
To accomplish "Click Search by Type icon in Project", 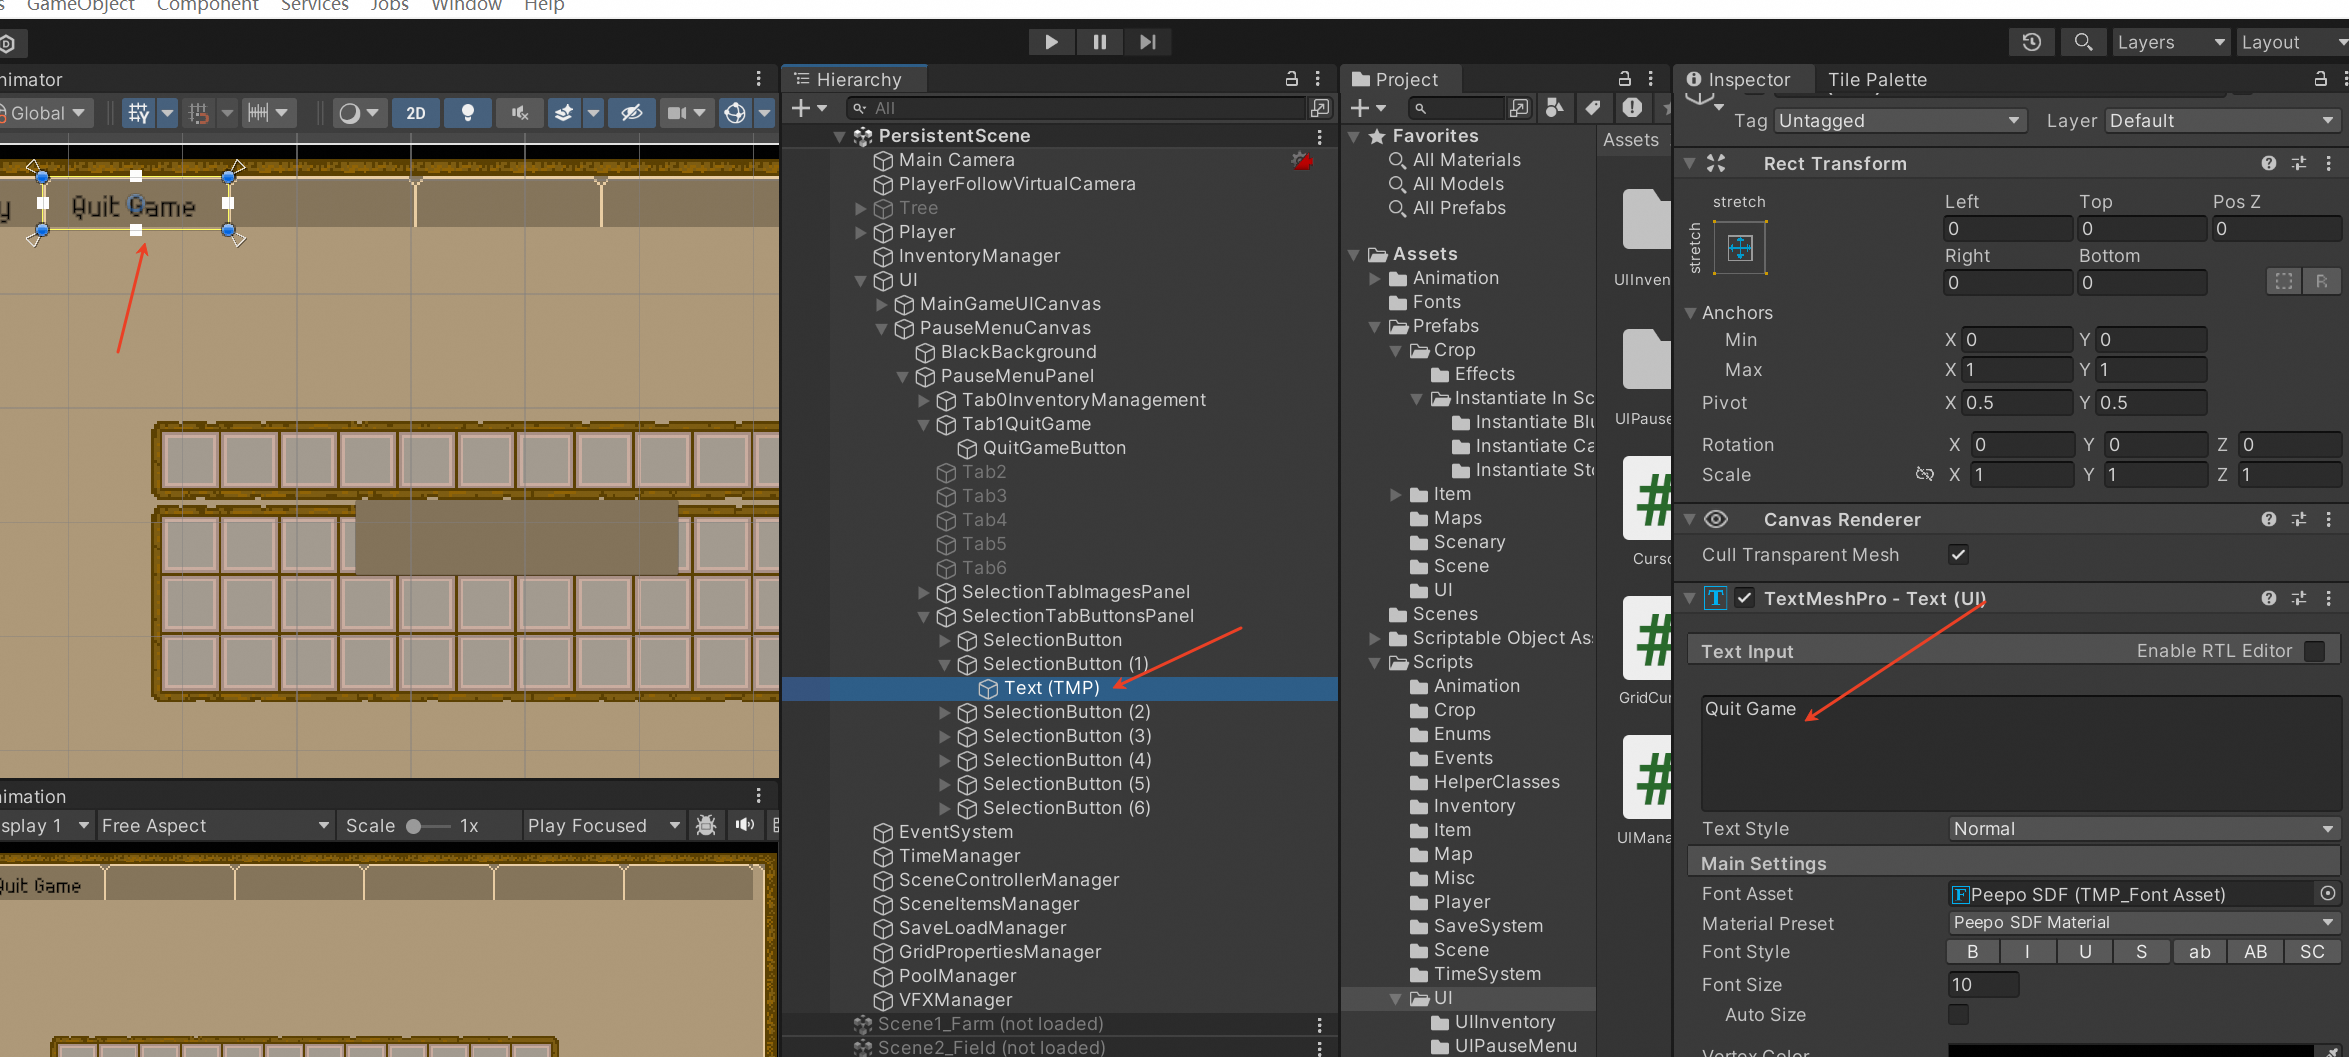I will [x=1555, y=108].
